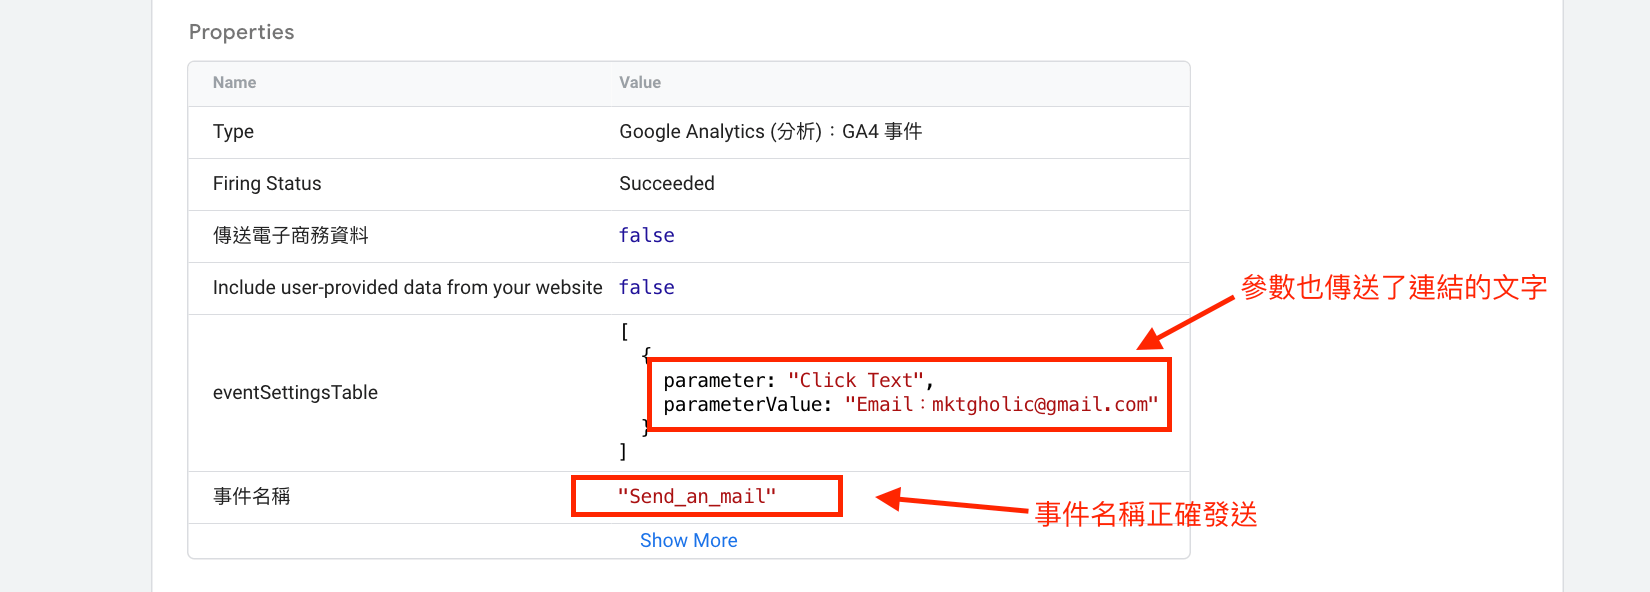Click the 傳送電子商務資料 row label

point(291,236)
